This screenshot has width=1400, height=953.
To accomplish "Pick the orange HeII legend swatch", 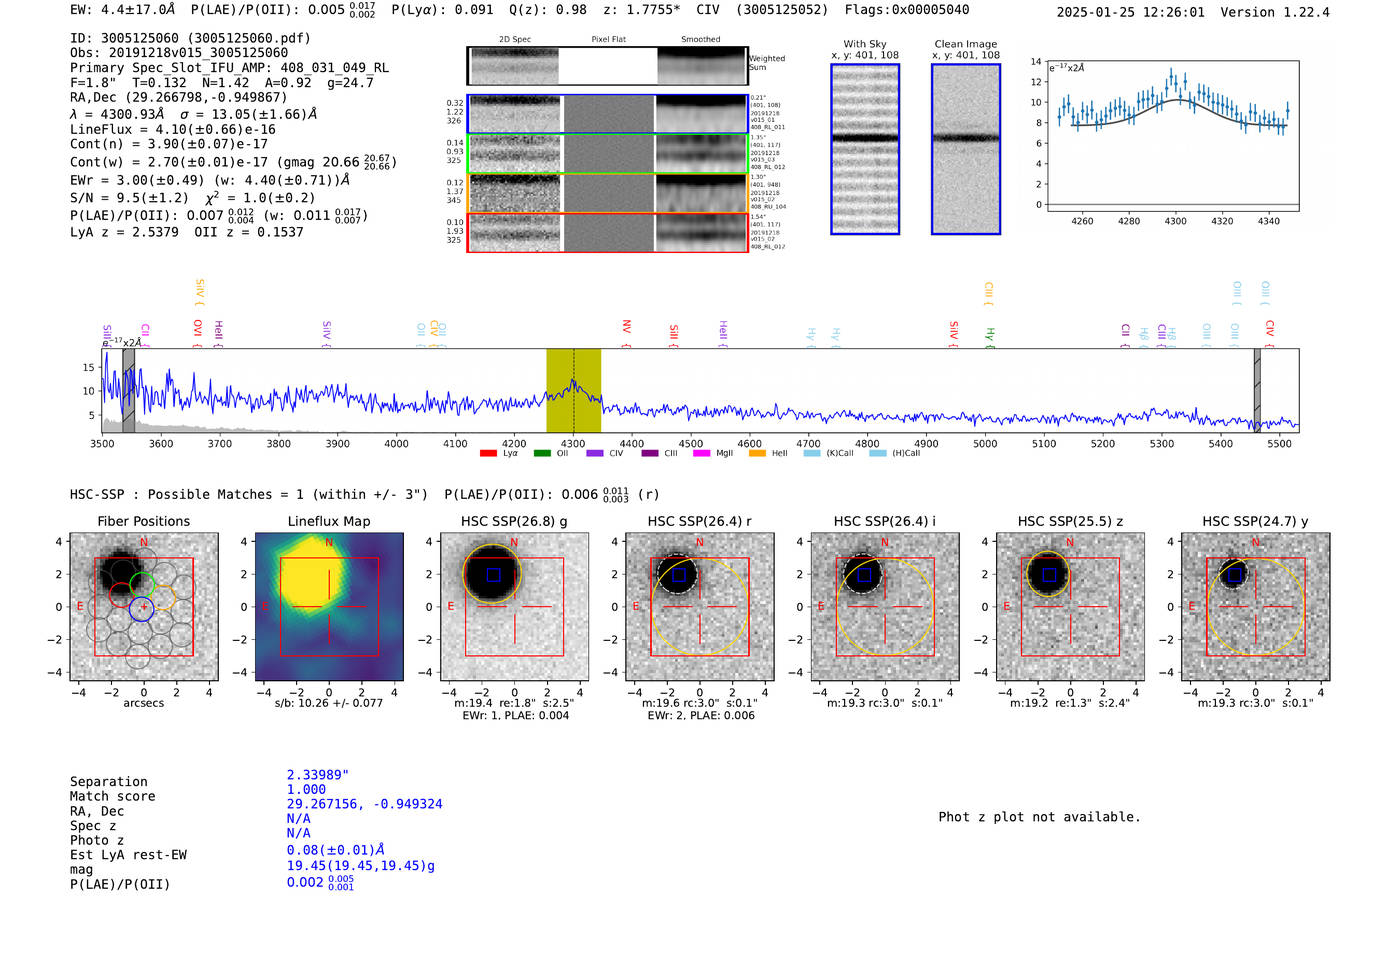I will click(757, 453).
